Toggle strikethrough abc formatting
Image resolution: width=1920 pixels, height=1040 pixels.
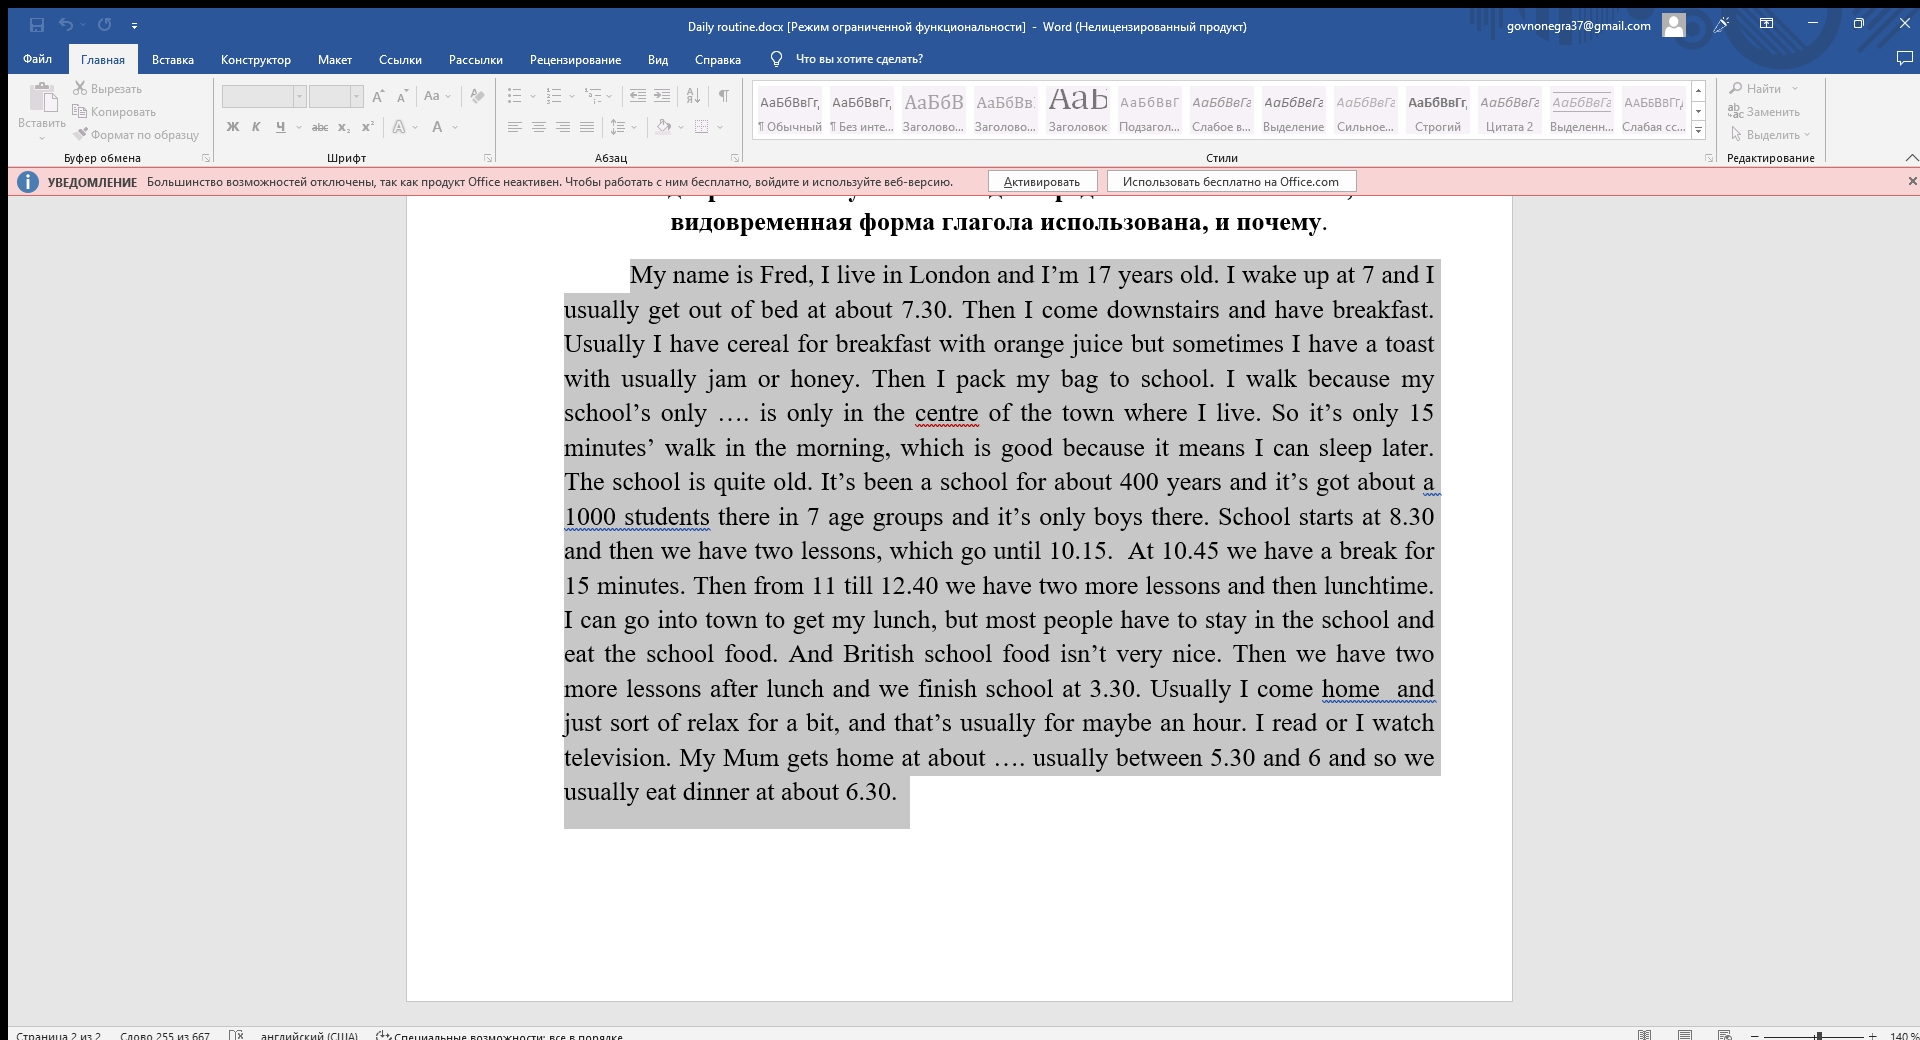(320, 127)
